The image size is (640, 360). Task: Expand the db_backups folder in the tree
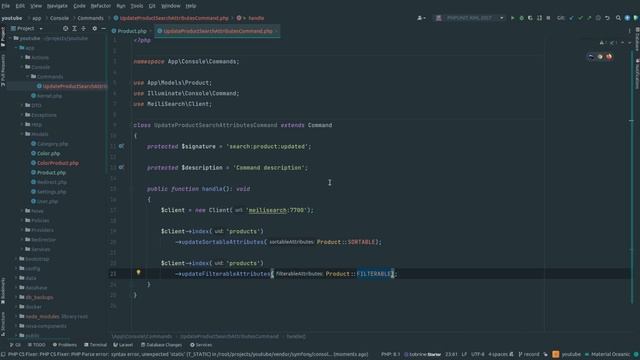pos(16,297)
